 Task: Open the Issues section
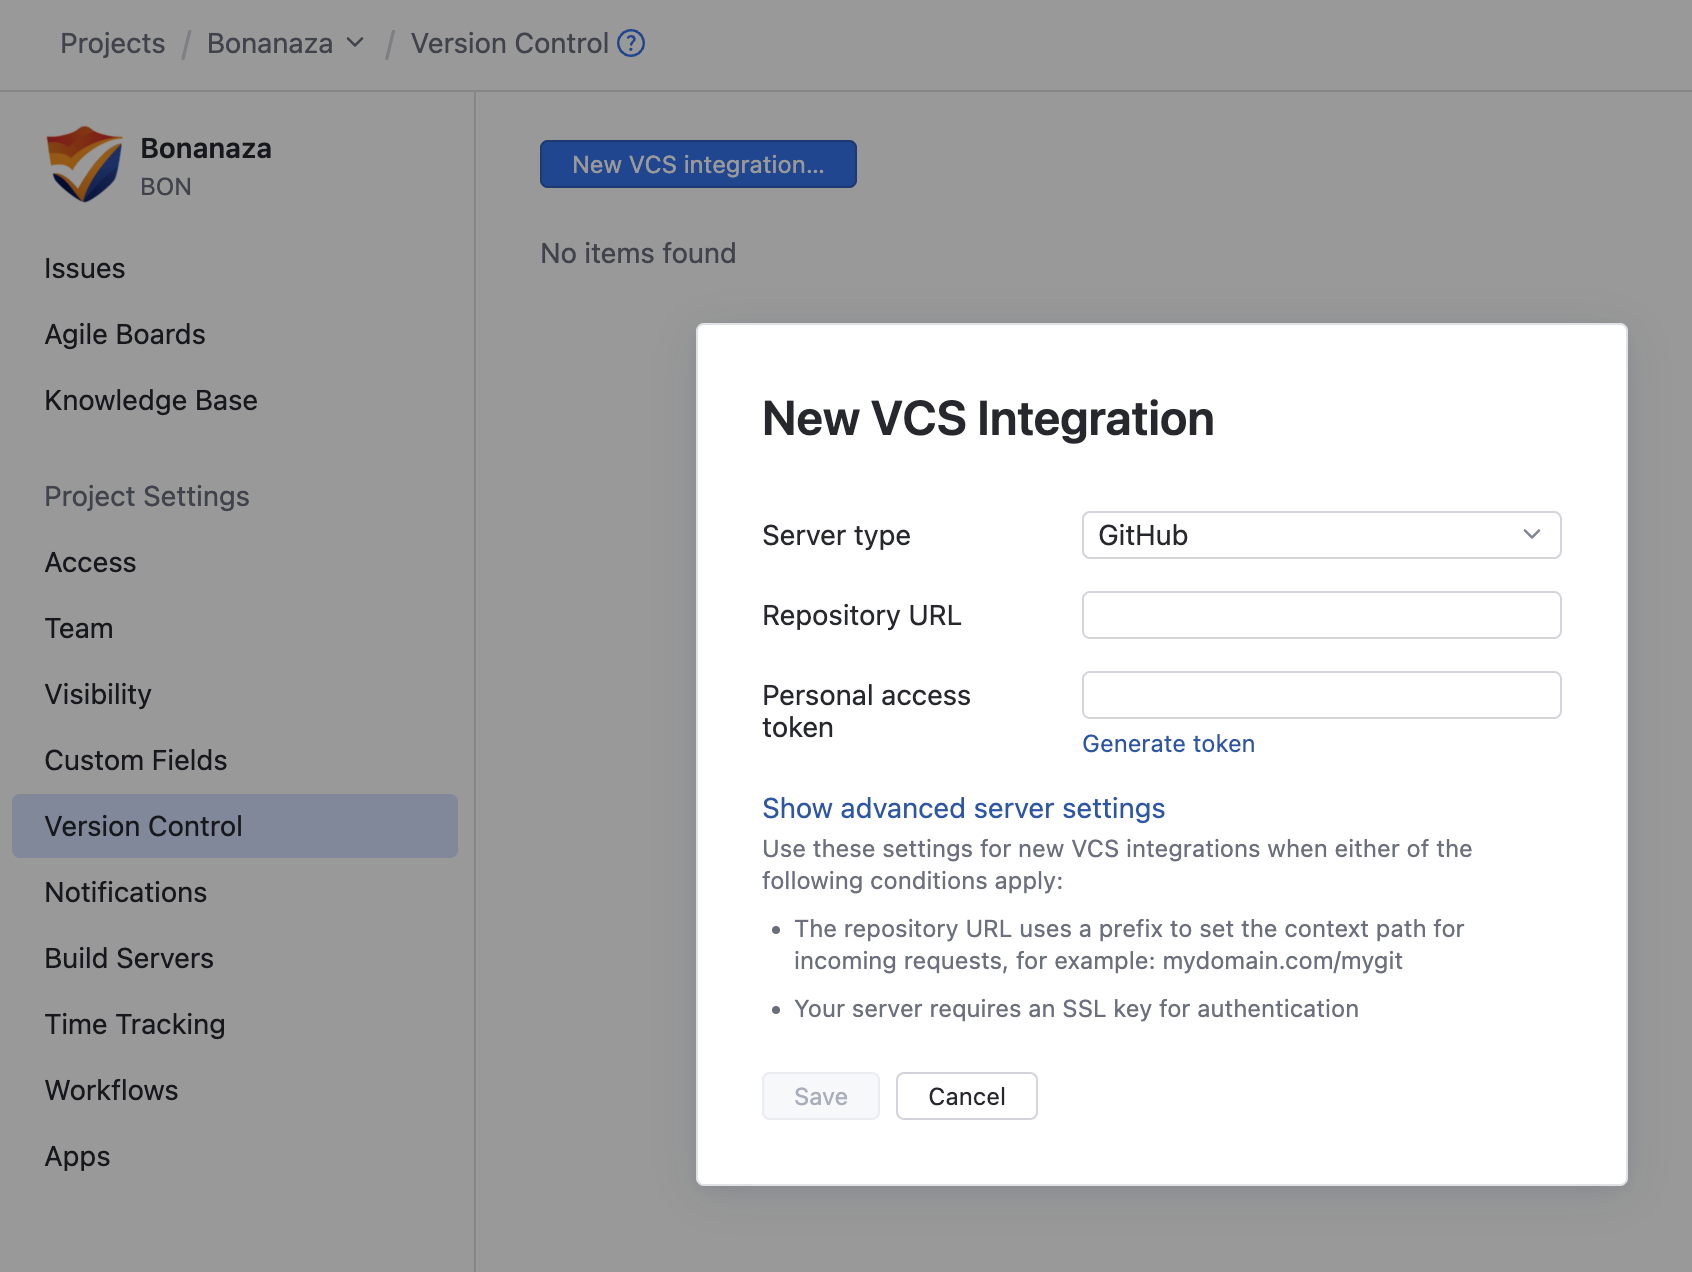click(x=84, y=268)
